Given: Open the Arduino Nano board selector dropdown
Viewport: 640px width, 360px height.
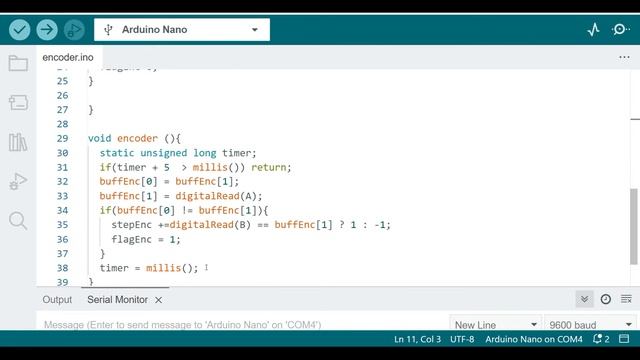Looking at the screenshot, I should 182,30.
